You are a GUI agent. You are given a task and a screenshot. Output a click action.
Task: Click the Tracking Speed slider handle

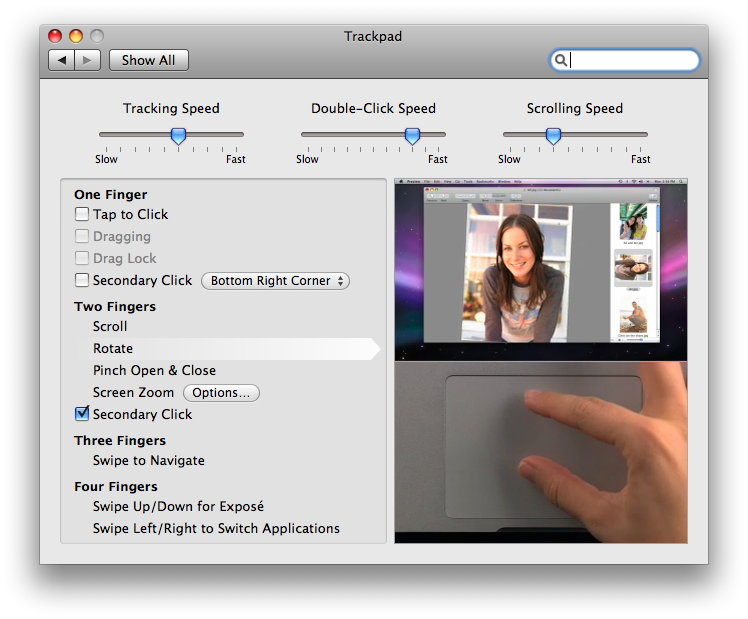pos(178,135)
